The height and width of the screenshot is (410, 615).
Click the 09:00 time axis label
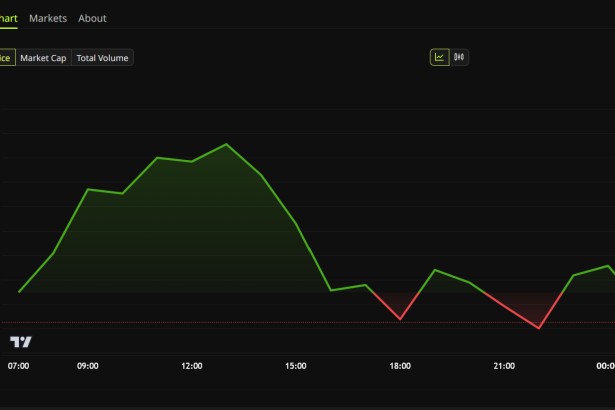[87, 366]
